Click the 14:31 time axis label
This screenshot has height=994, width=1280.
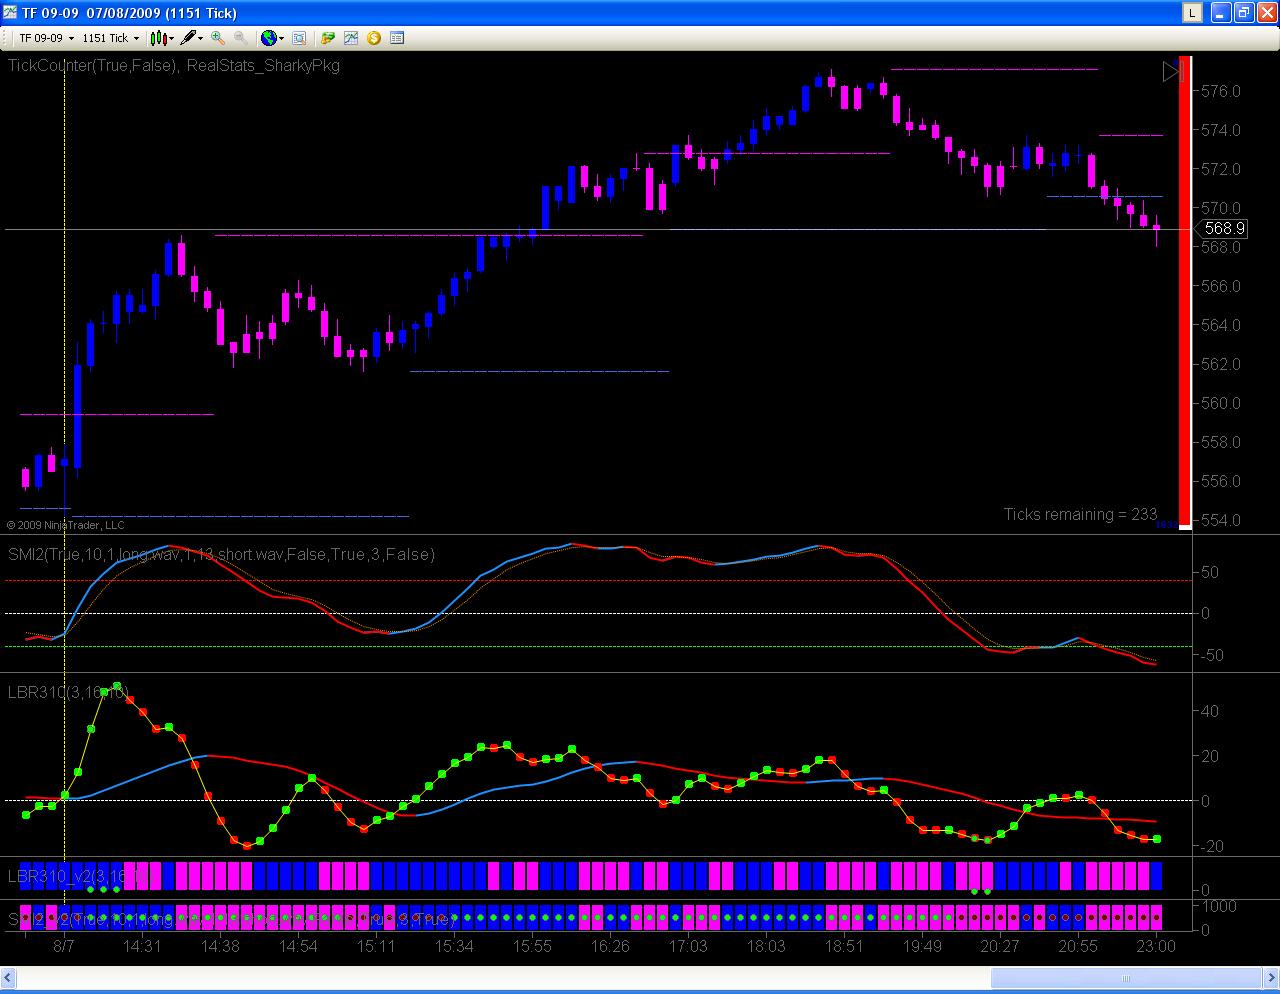click(x=142, y=946)
